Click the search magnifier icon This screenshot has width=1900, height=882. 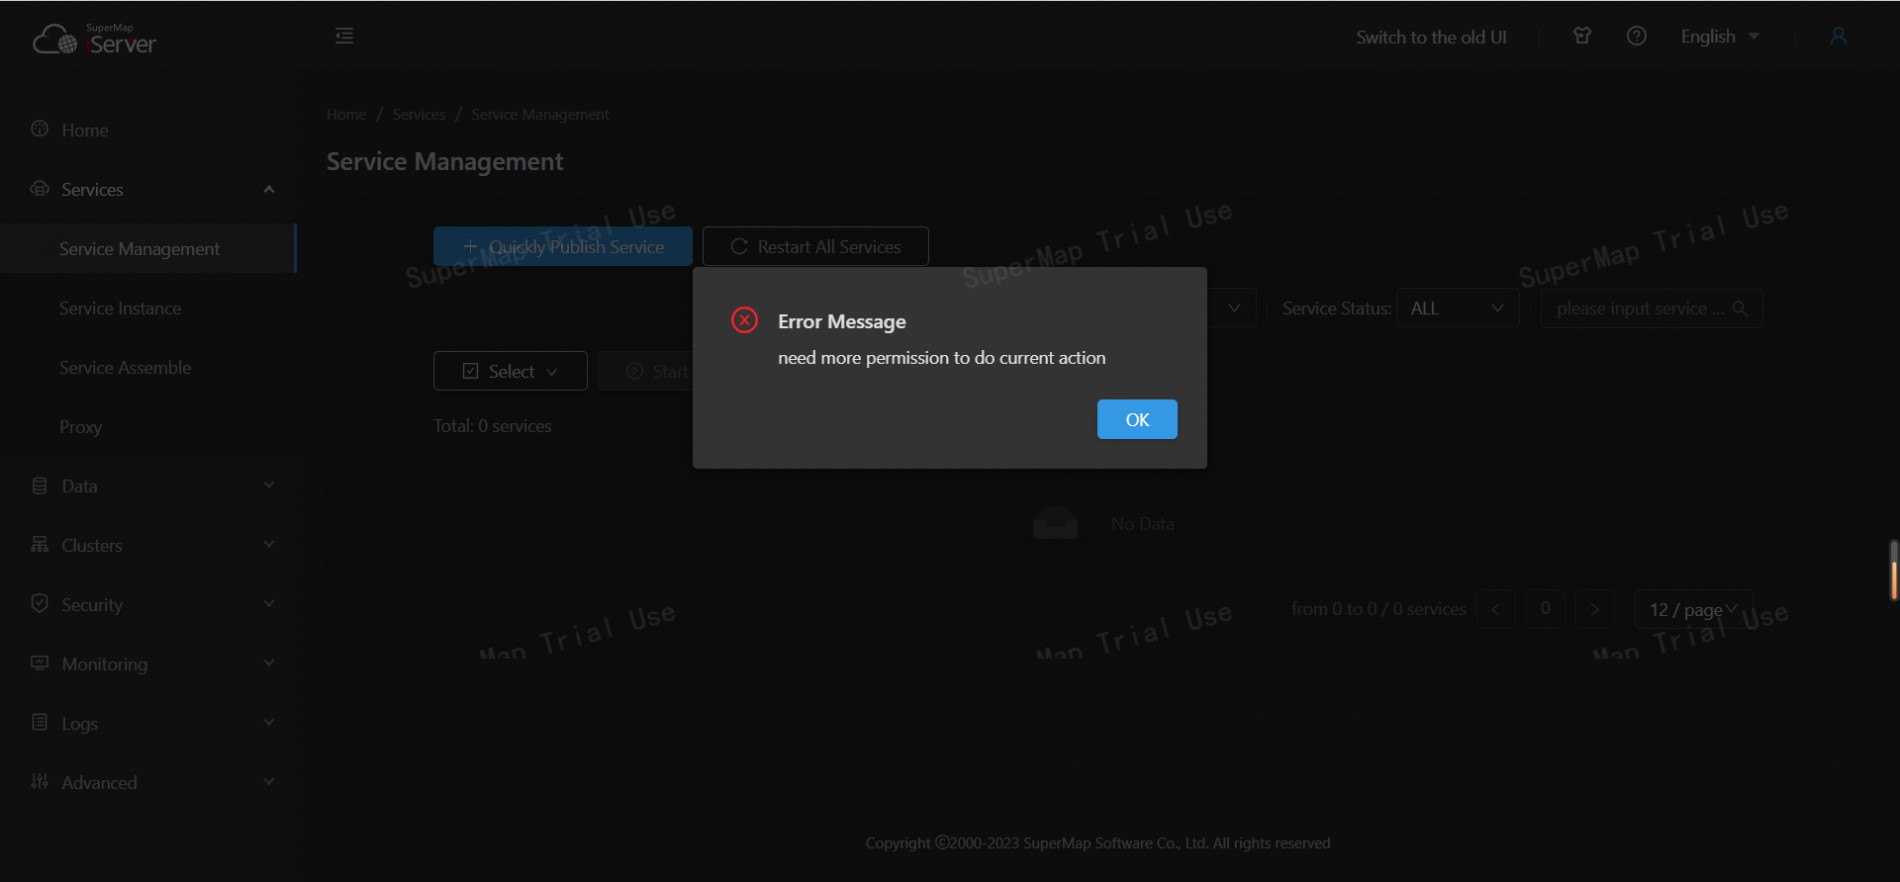point(1740,309)
